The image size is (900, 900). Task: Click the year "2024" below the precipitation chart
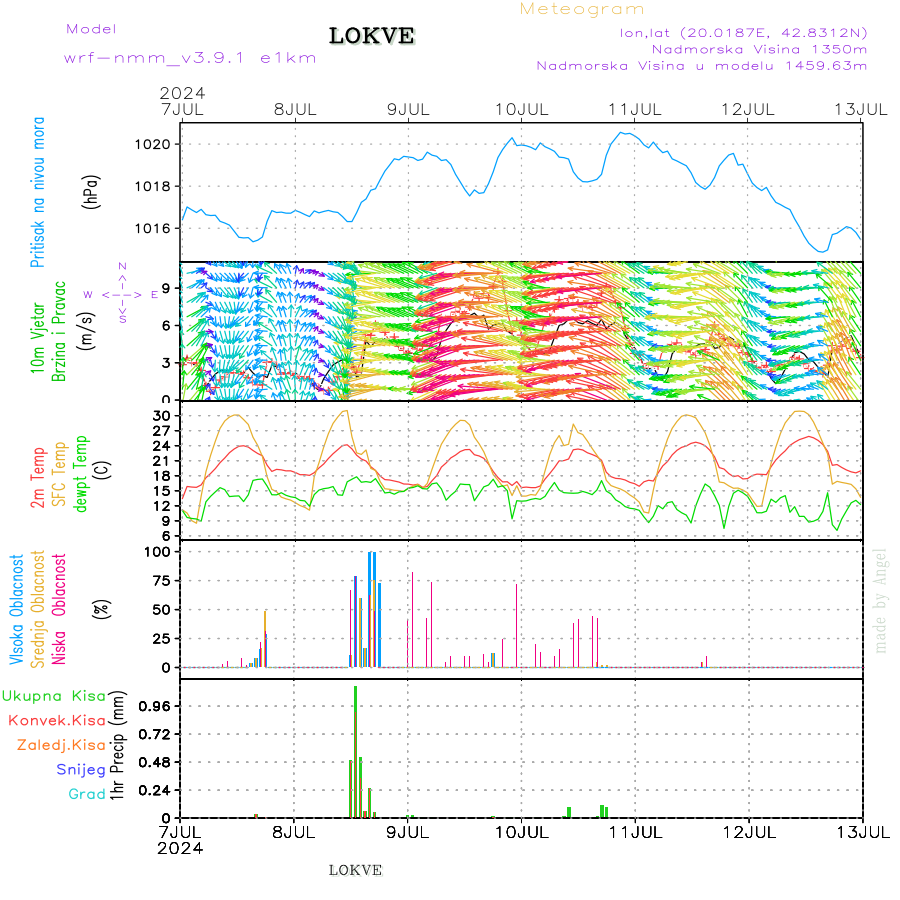180,848
